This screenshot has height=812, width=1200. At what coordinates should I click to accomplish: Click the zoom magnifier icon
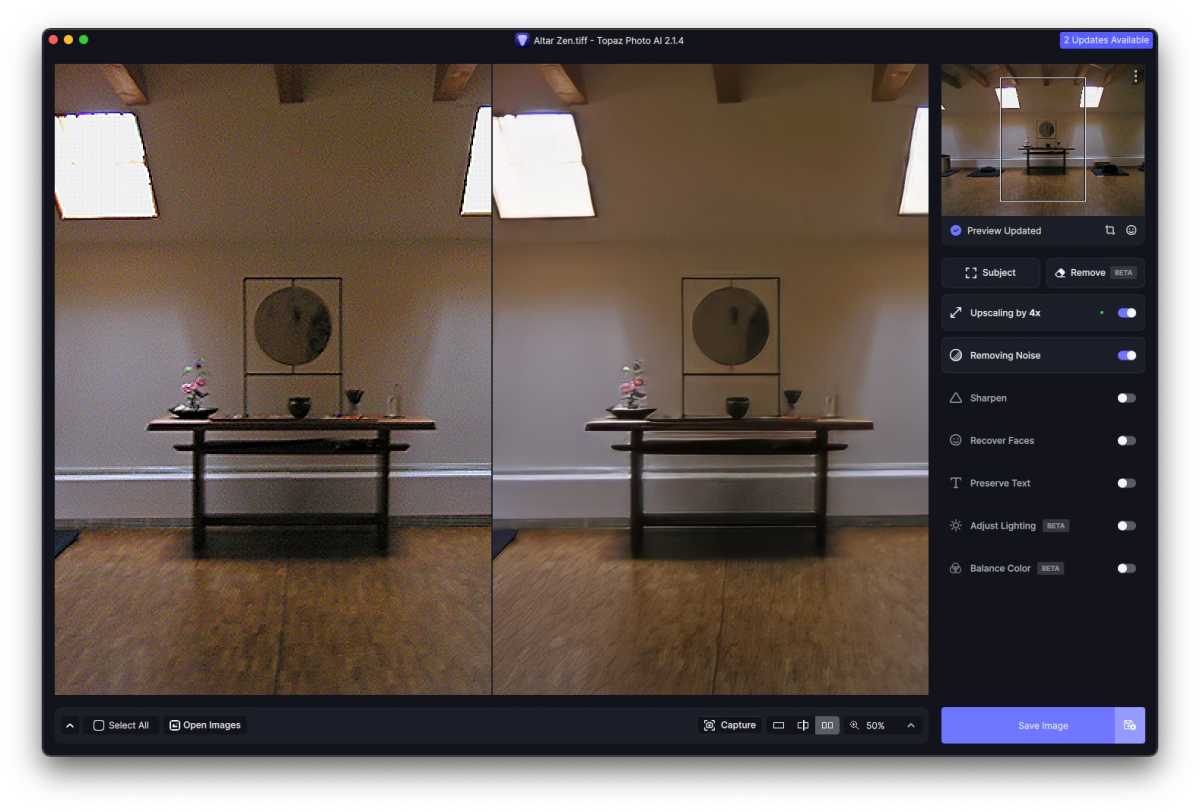854,725
